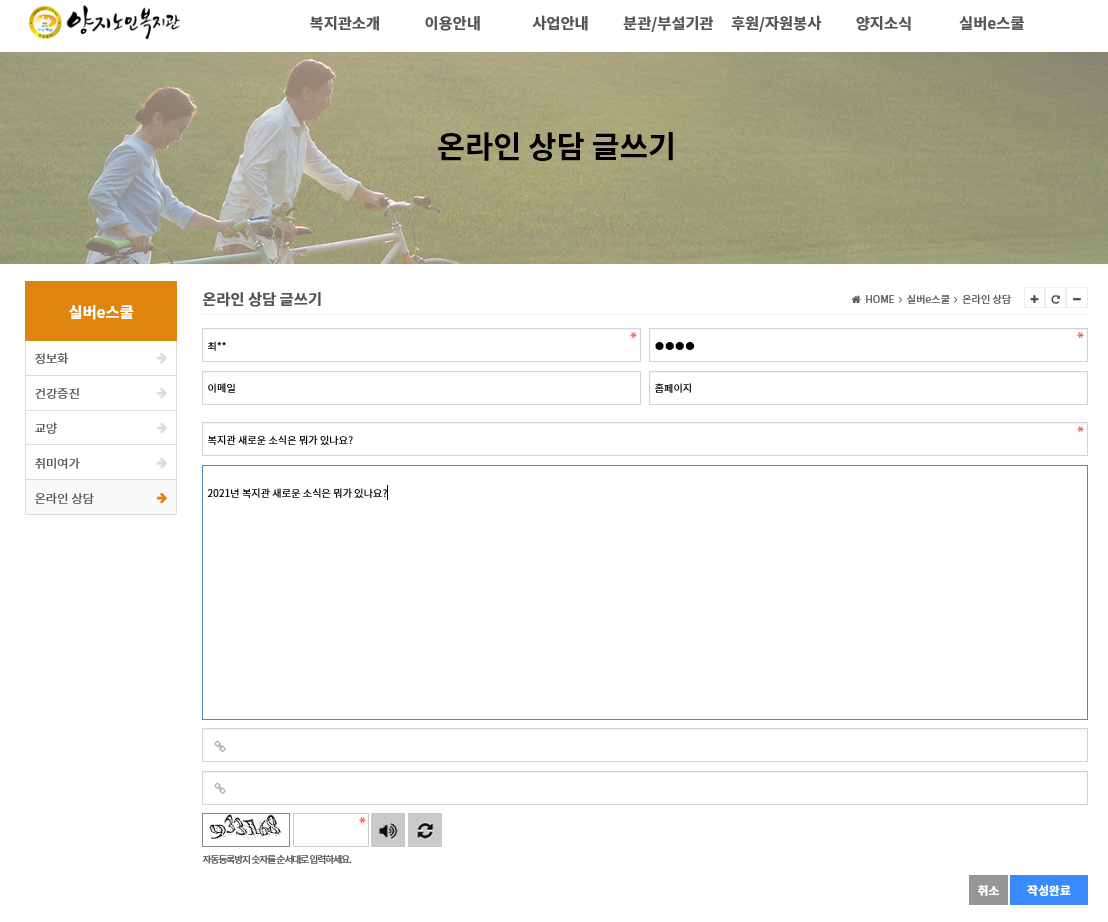Click 실버e스쿨 in the breadcrumb
This screenshot has height=922, width=1108.
tap(928, 300)
